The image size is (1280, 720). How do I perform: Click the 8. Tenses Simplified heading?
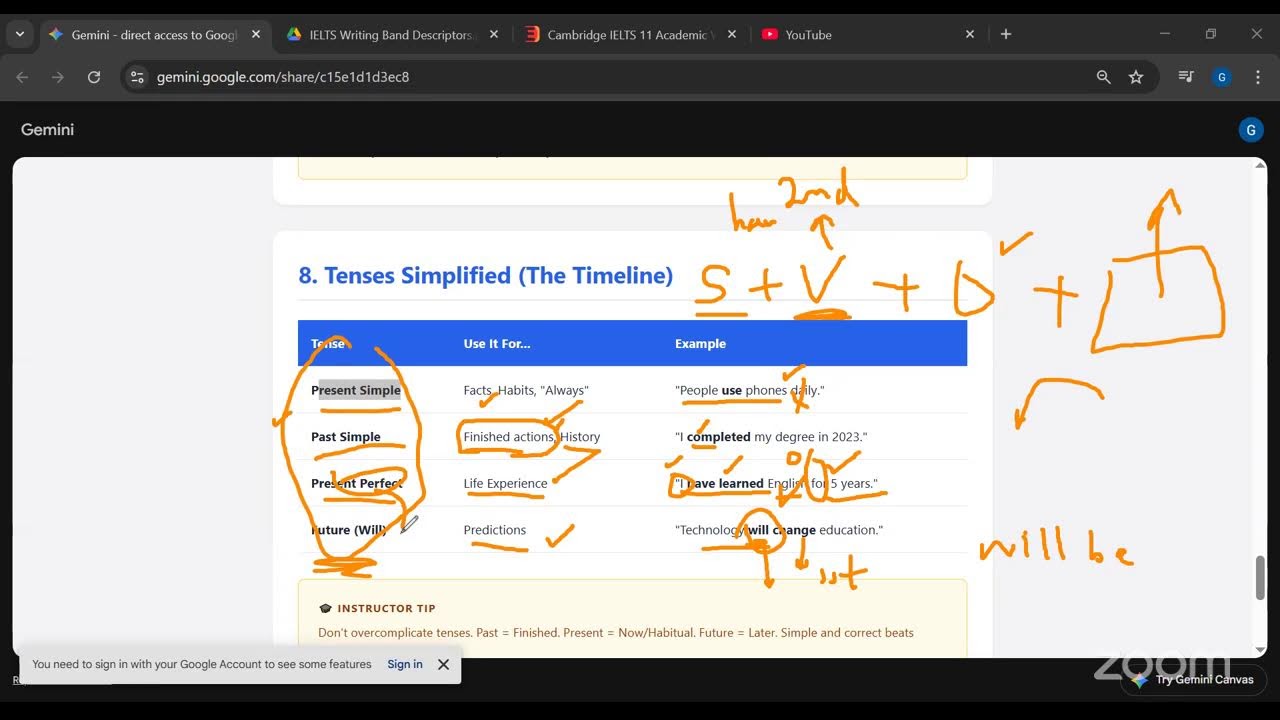[485, 275]
